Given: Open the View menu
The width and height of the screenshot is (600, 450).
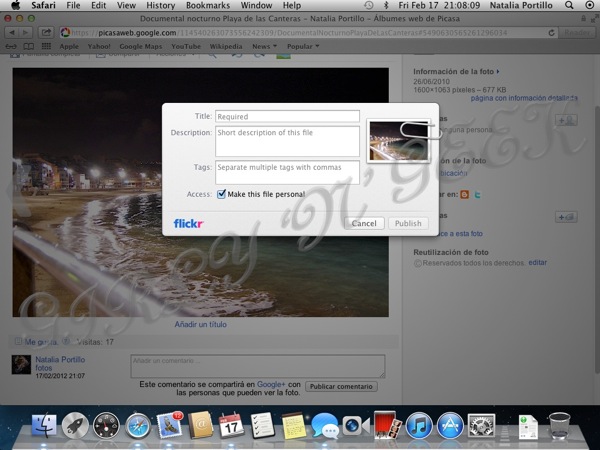Looking at the screenshot, I should coord(126,5).
